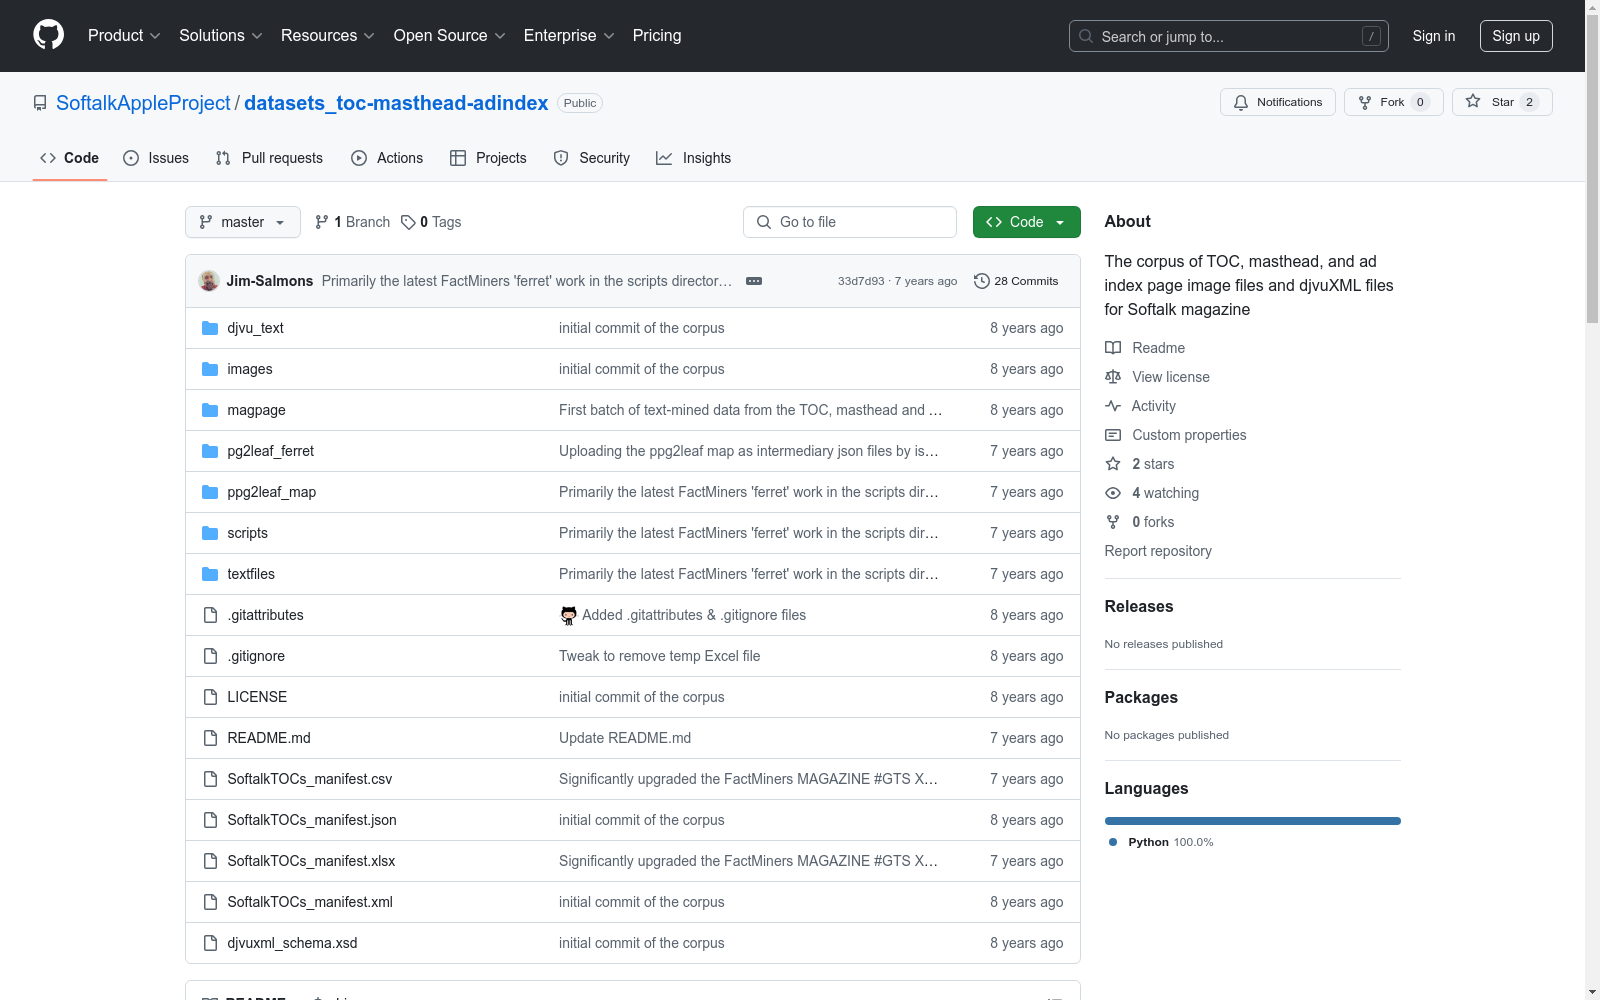Open the 'Tweak to remove temp Excel file' commit
The width and height of the screenshot is (1600, 1000).
(660, 656)
